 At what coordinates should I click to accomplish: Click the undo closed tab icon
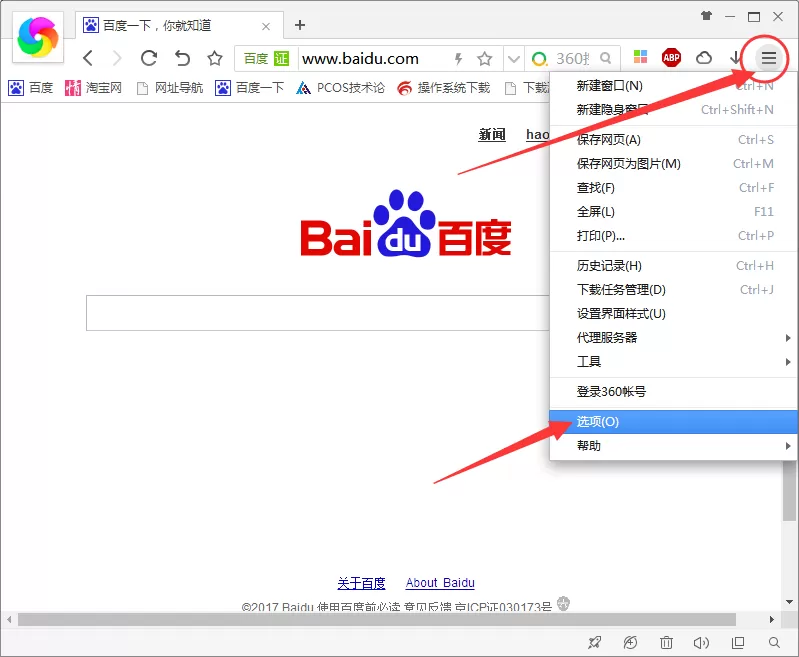[x=182, y=58]
